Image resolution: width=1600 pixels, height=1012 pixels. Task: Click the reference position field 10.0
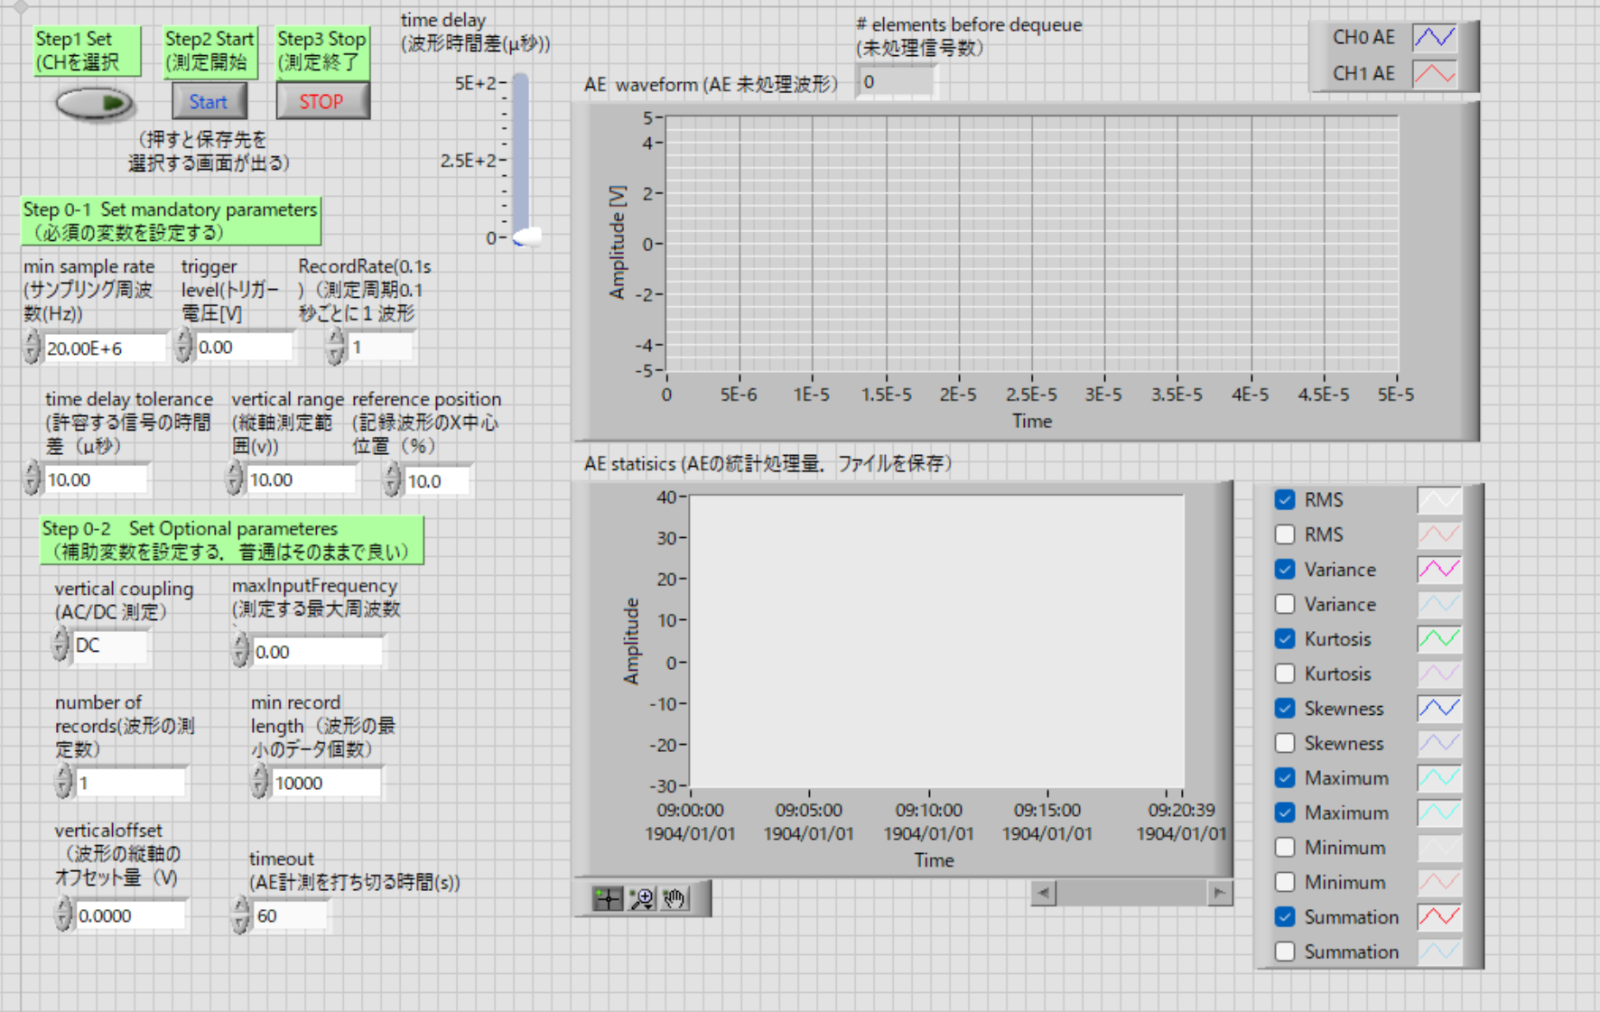click(x=438, y=481)
